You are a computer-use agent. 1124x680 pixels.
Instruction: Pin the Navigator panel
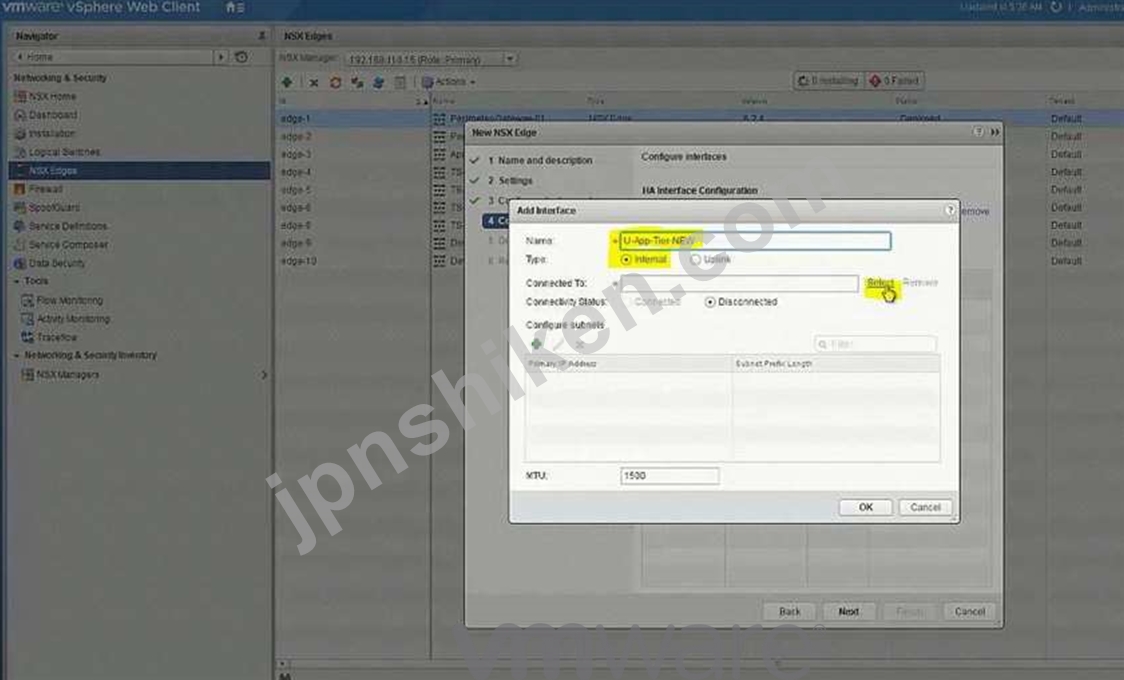click(x=262, y=35)
